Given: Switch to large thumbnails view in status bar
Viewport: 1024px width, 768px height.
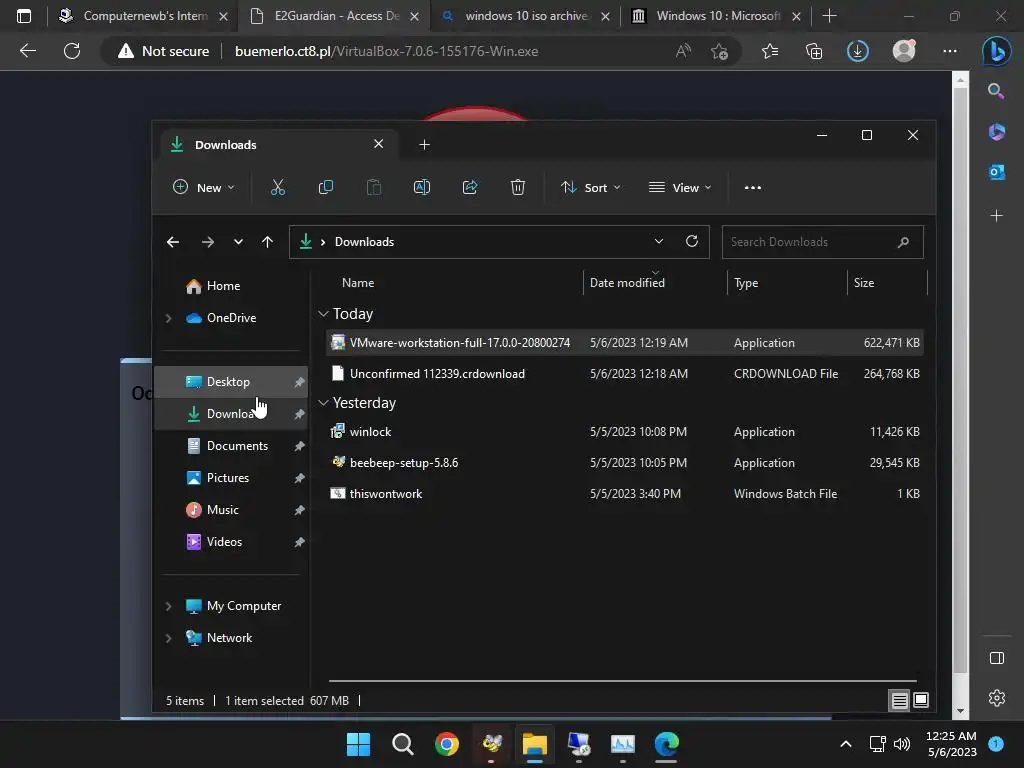Looking at the screenshot, I should tap(921, 700).
